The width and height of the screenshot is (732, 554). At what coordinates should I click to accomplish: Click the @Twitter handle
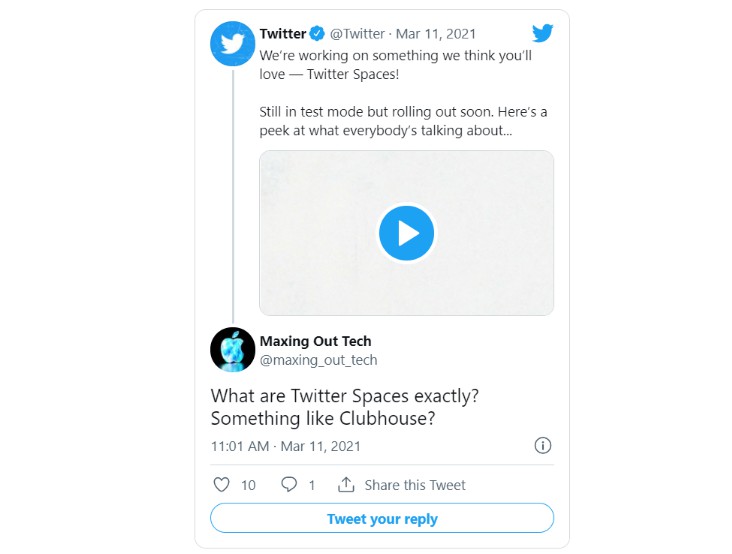tap(357, 34)
